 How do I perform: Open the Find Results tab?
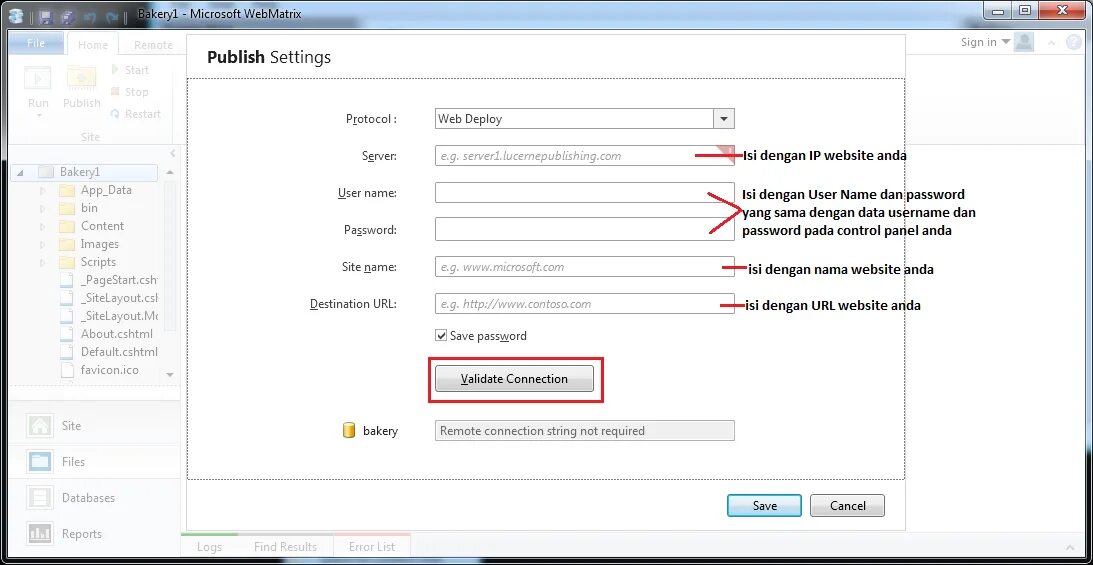(x=285, y=547)
